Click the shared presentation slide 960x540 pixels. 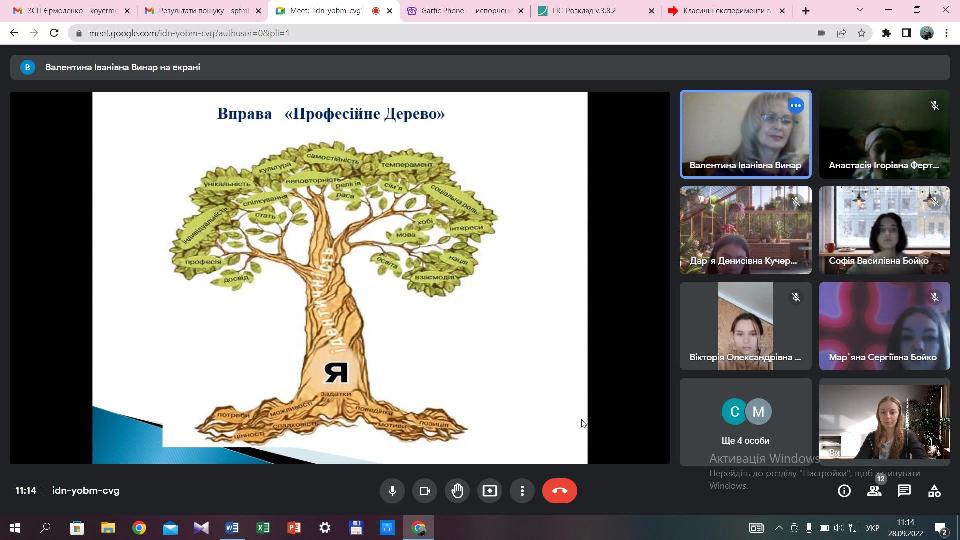click(340, 278)
